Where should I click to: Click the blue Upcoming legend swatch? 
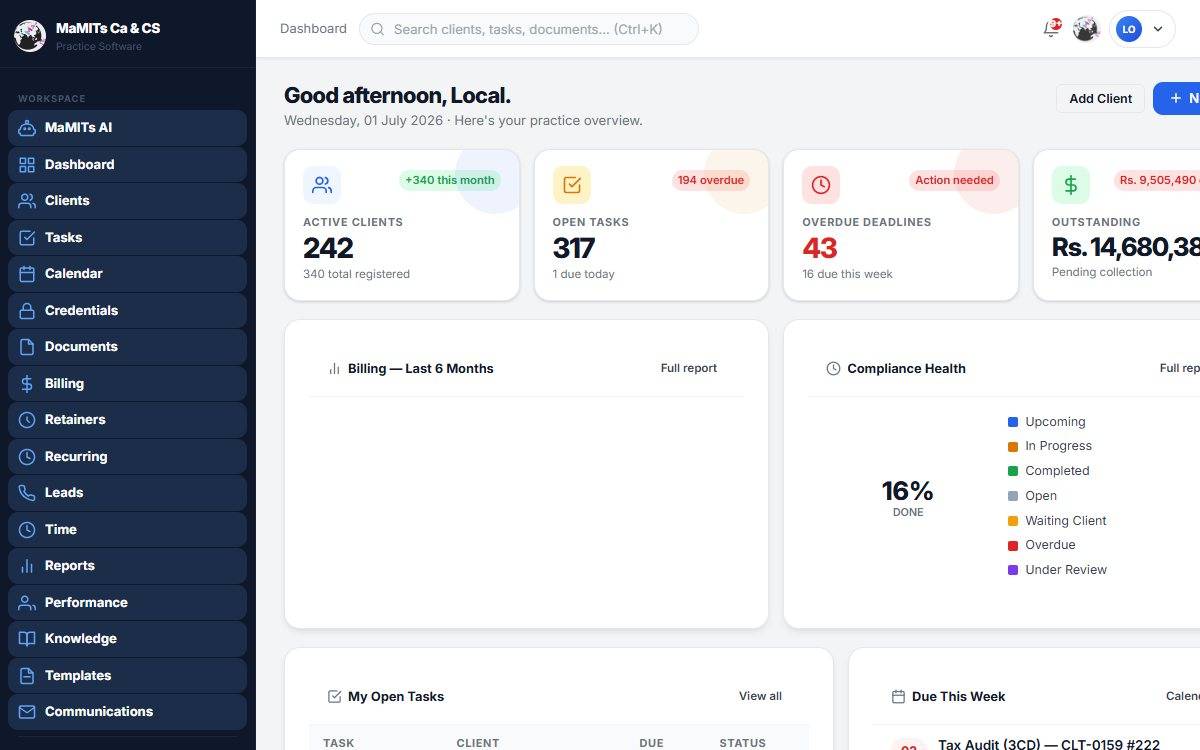[1013, 422]
